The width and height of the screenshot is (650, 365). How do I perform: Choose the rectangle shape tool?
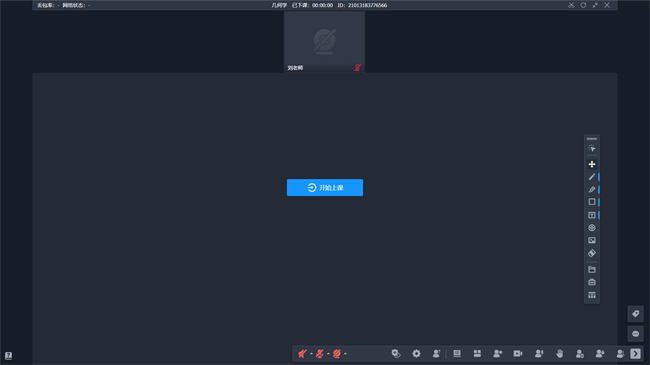592,202
